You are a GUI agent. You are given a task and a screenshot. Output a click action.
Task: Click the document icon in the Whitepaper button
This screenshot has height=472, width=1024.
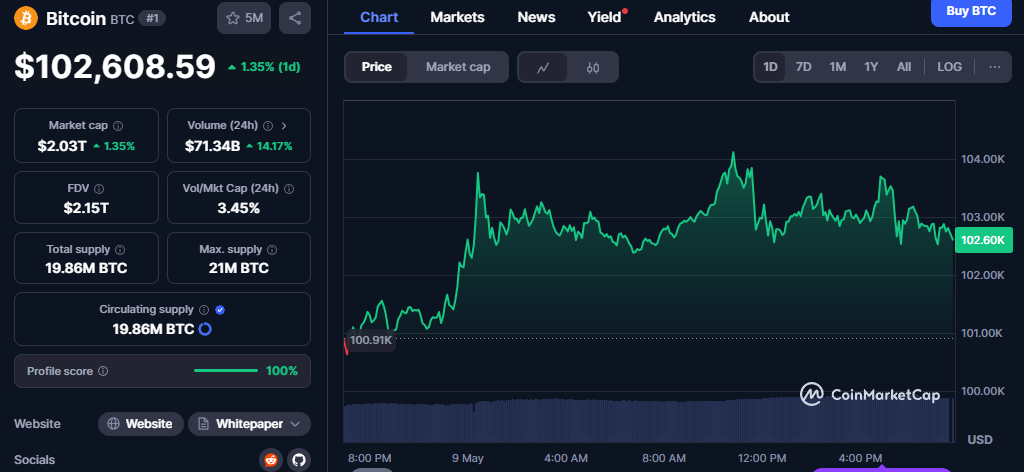204,424
